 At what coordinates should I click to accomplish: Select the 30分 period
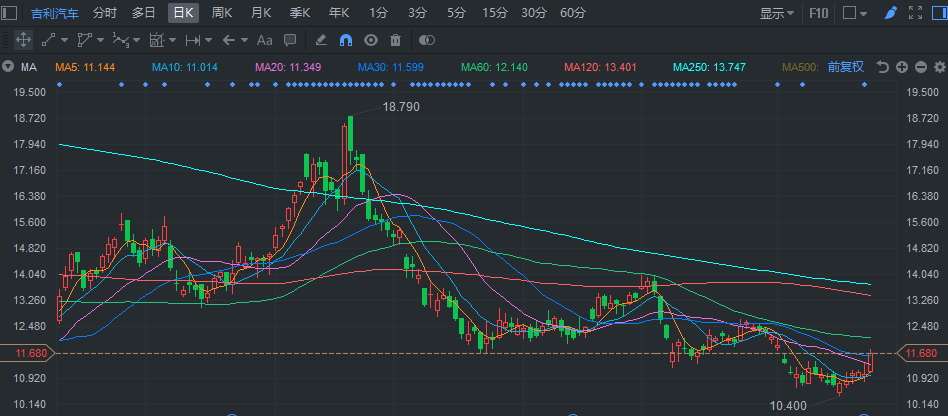[x=534, y=13]
